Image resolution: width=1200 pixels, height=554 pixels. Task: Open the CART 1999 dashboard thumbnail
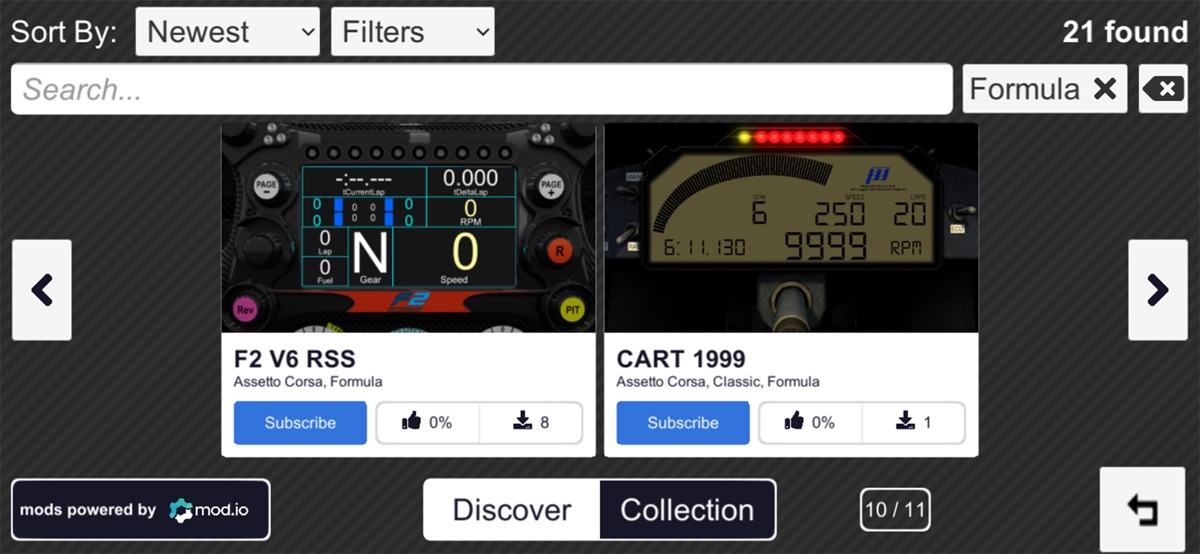[x=791, y=228]
